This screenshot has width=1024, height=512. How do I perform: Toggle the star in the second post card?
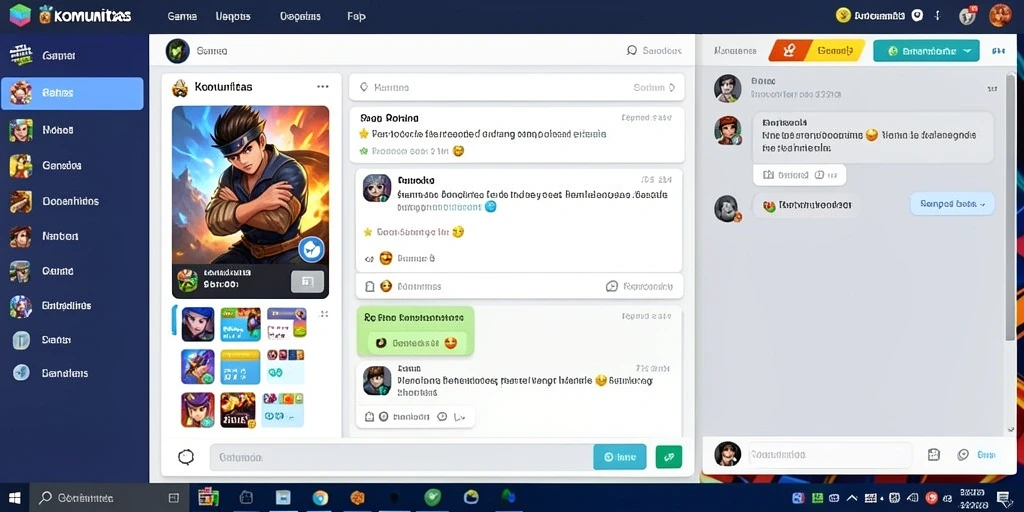tap(367, 232)
